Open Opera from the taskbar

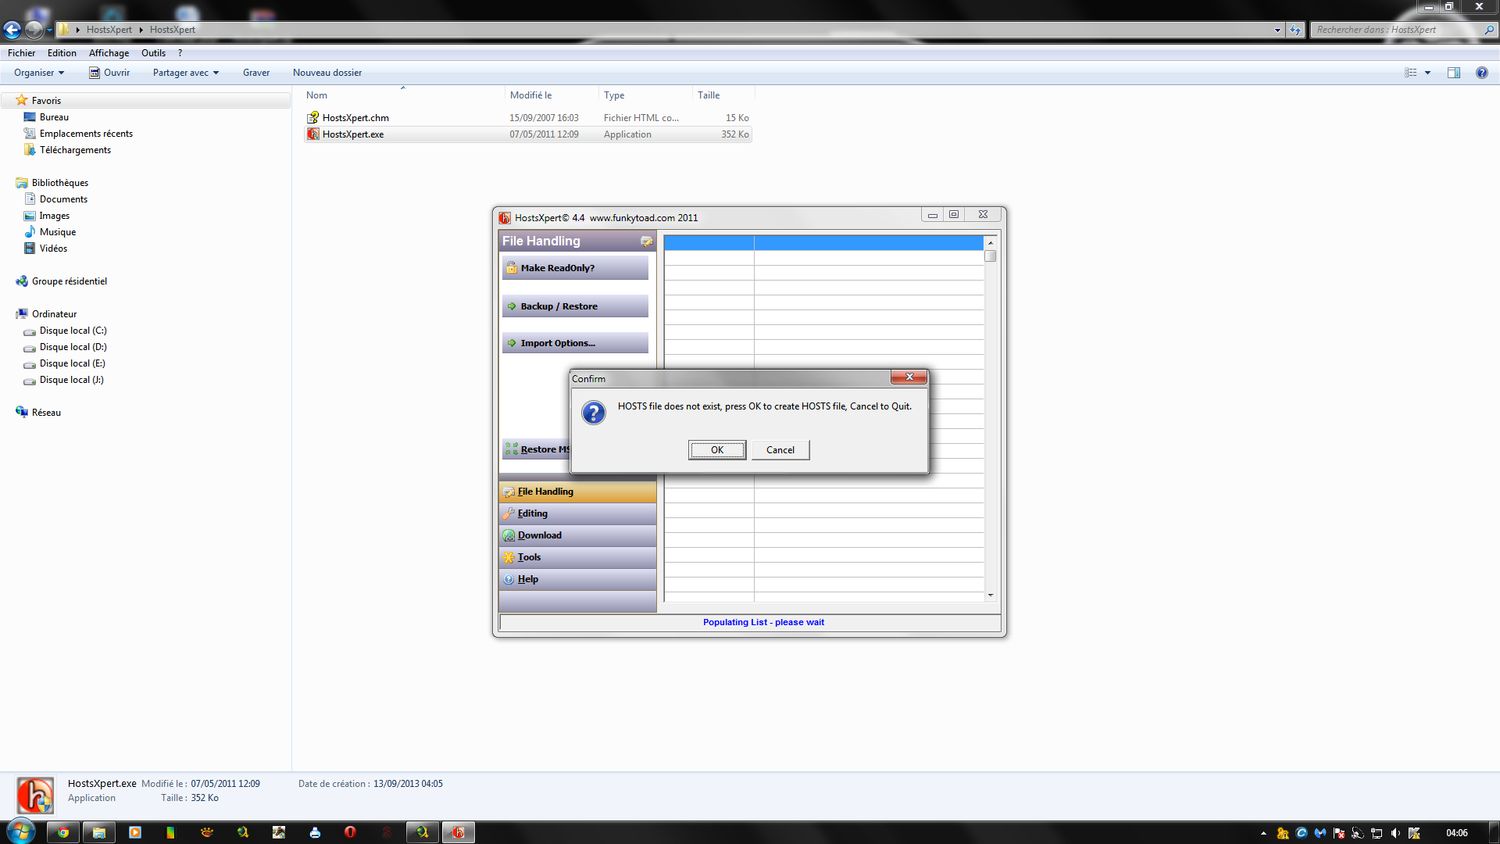[x=350, y=832]
